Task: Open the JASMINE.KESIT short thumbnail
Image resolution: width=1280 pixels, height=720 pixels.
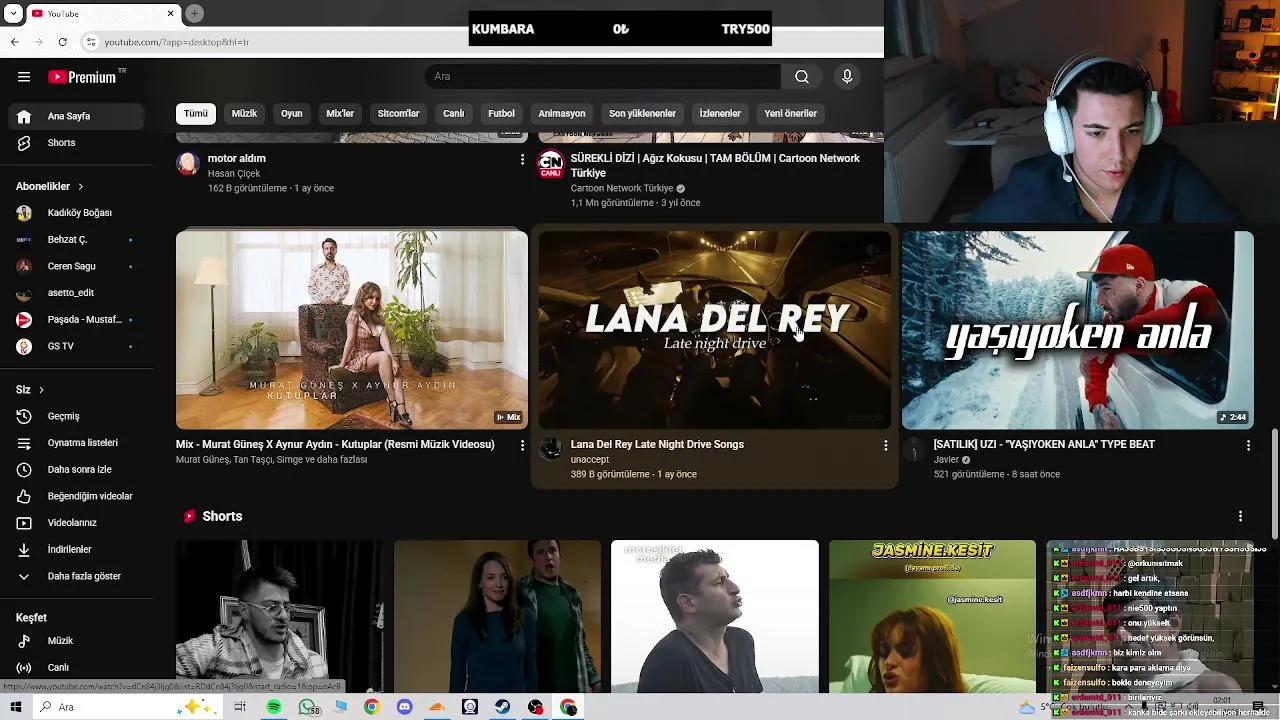Action: [932, 616]
